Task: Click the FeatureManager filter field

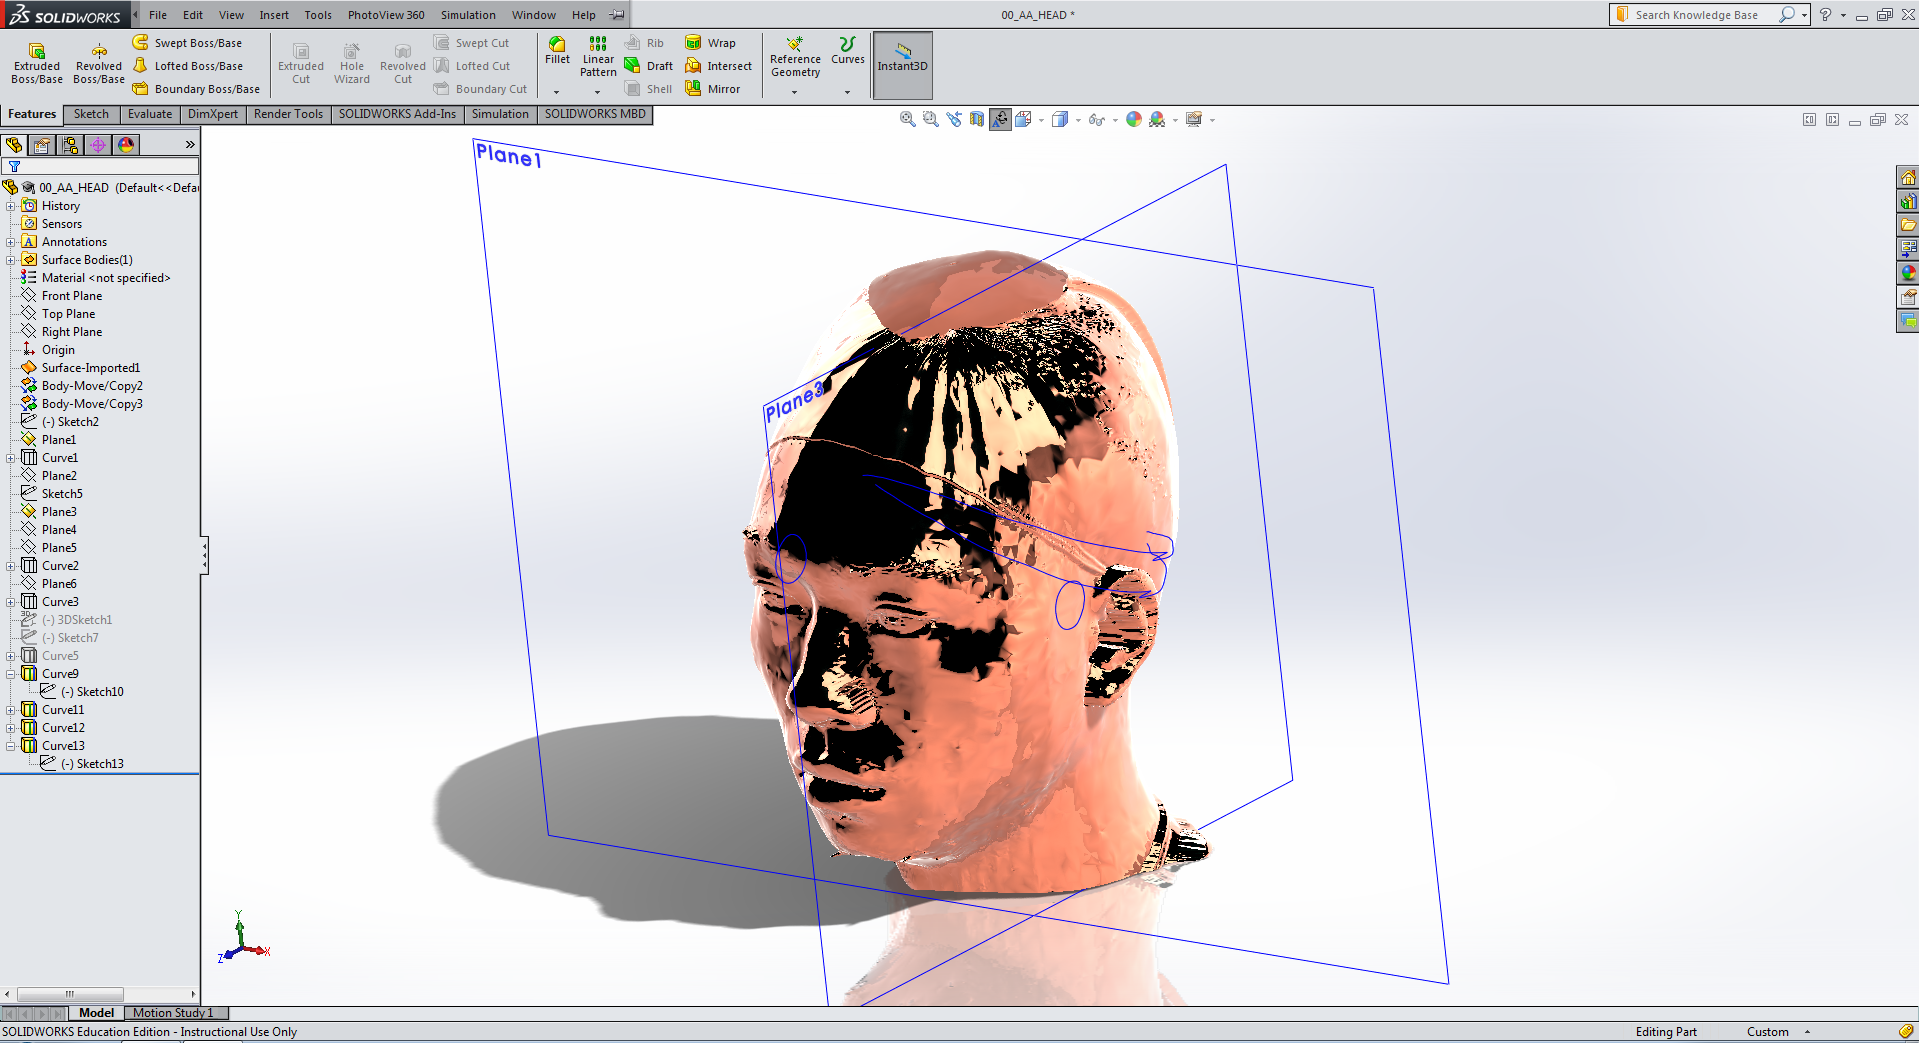Action: [100, 167]
